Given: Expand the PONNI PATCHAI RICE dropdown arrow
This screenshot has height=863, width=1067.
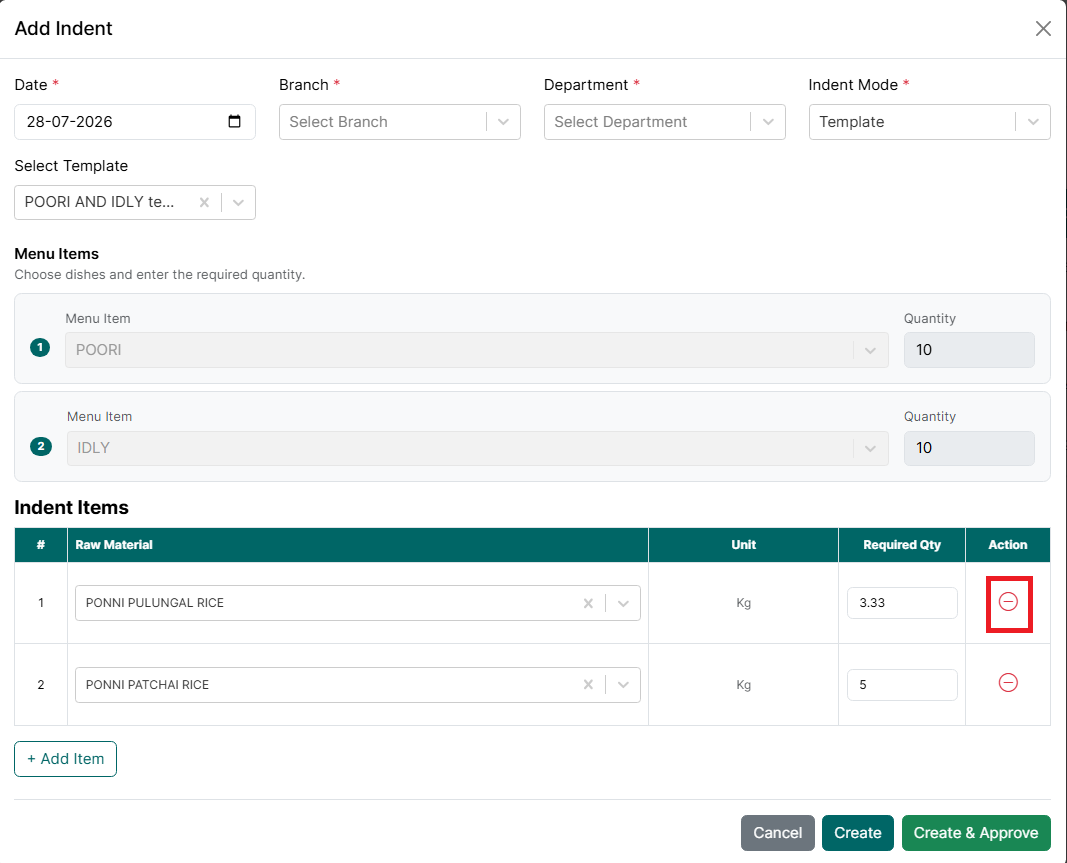Looking at the screenshot, I should (x=623, y=685).
